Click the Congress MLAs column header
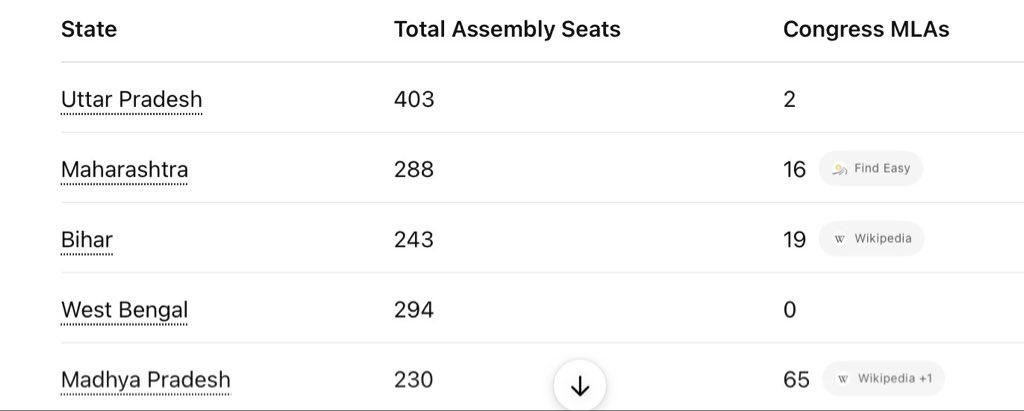The image size is (1024, 411). coord(866,29)
